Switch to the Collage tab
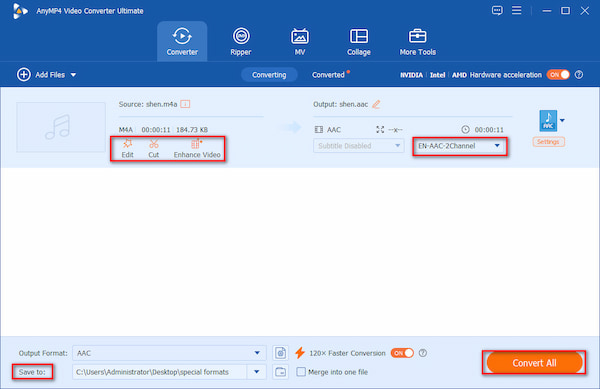Screen dimensions: 600x389 pyautogui.click(x=359, y=41)
